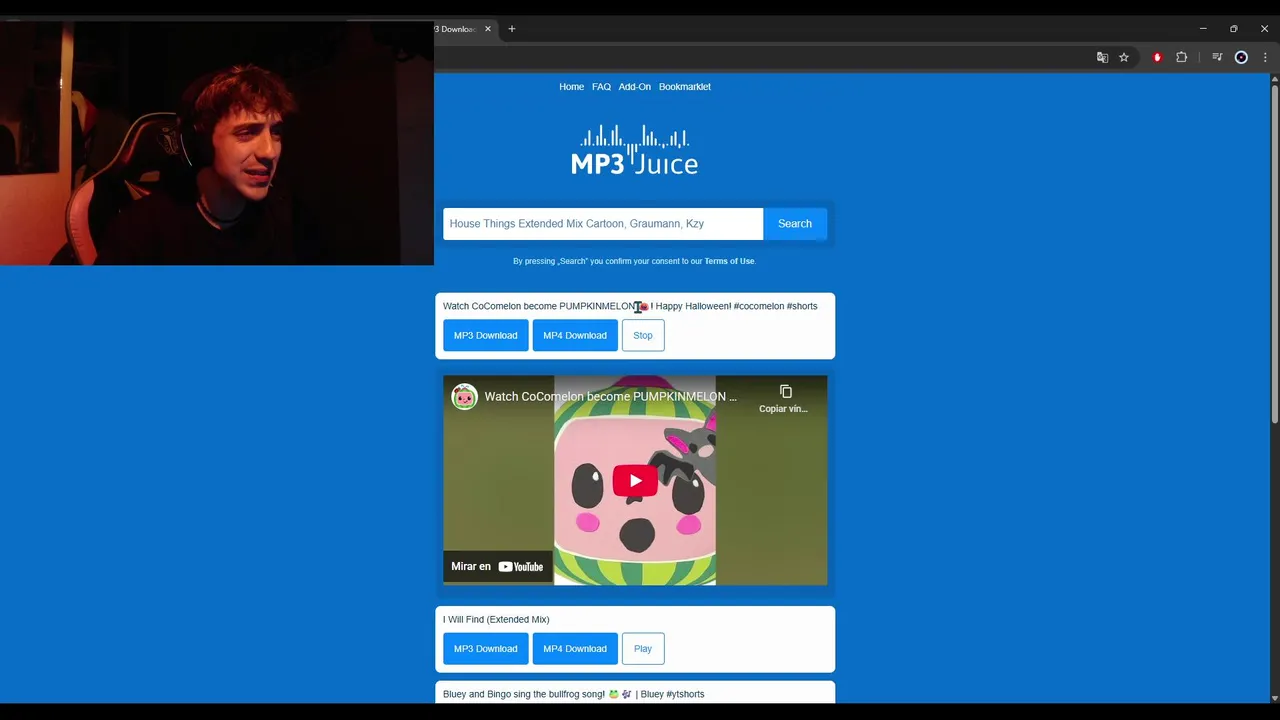Click MP3 Download for CoComelon PUMPKINMELON
The image size is (1280, 720).
pyautogui.click(x=486, y=335)
